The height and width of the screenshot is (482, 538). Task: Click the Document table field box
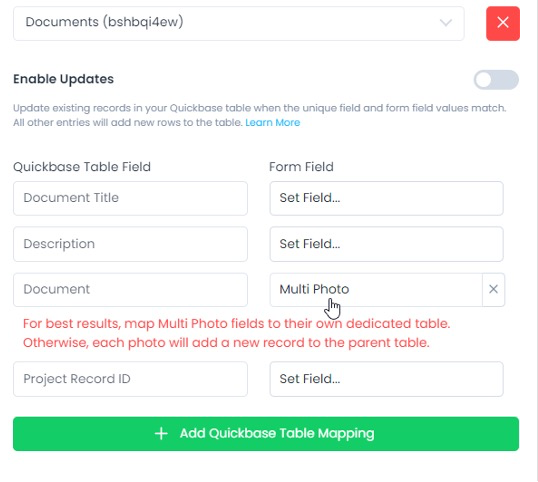pos(130,290)
